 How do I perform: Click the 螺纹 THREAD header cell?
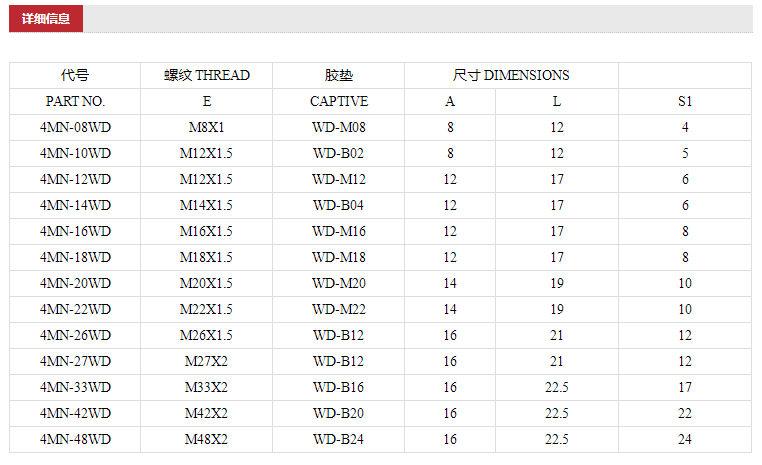(x=207, y=75)
